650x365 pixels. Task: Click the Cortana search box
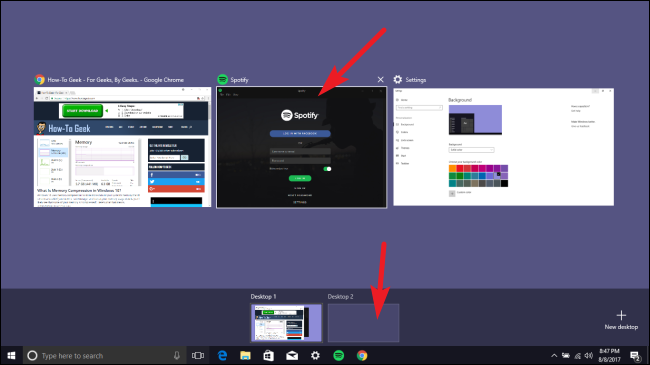pos(104,355)
